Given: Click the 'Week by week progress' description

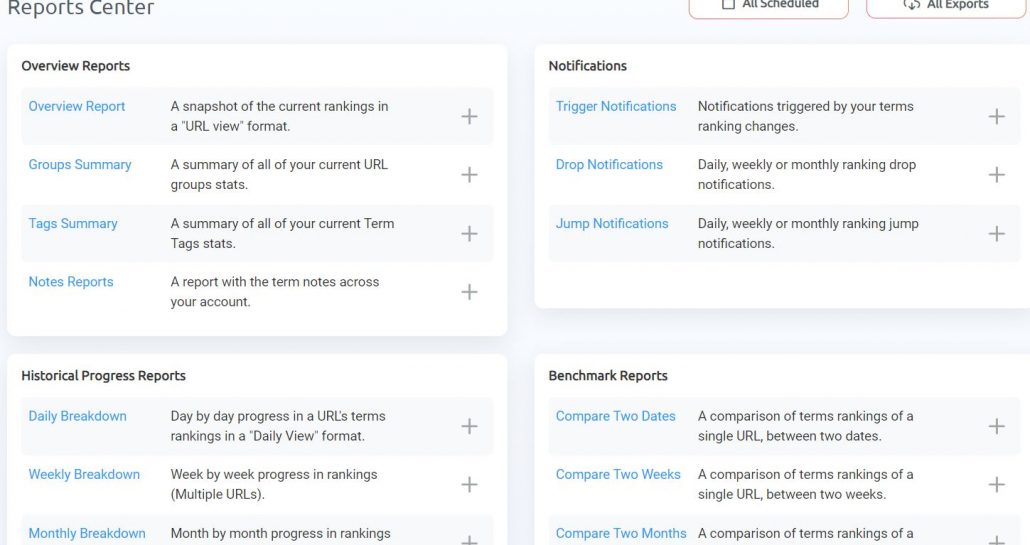Looking at the screenshot, I should tap(274, 485).
